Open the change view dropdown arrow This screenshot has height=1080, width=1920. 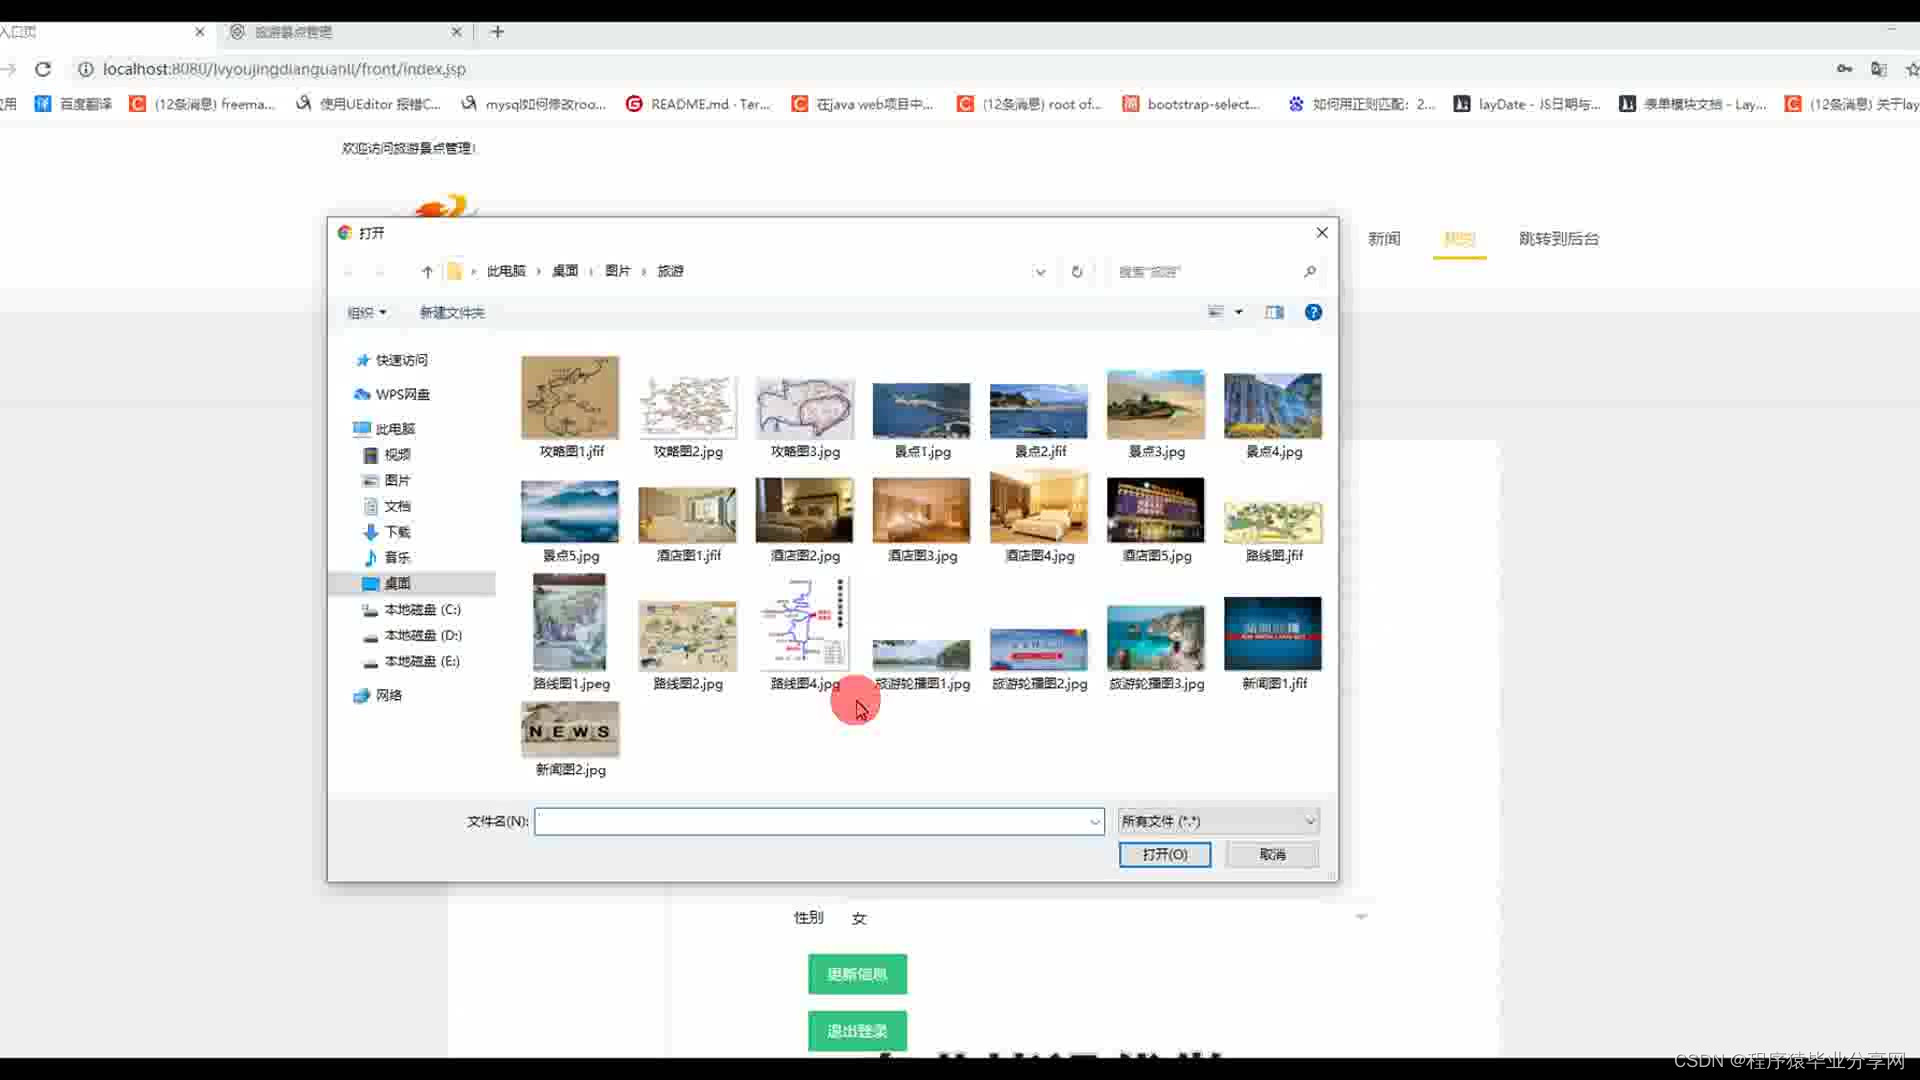pyautogui.click(x=1239, y=312)
